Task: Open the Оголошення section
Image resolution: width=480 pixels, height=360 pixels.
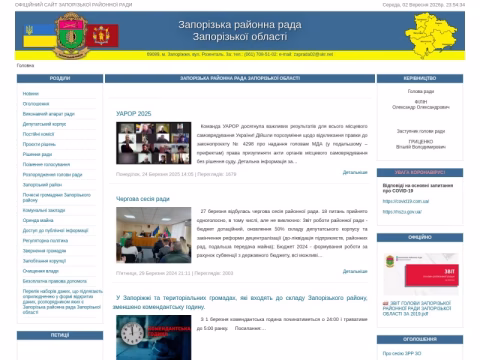Action: pyautogui.click(x=36, y=104)
